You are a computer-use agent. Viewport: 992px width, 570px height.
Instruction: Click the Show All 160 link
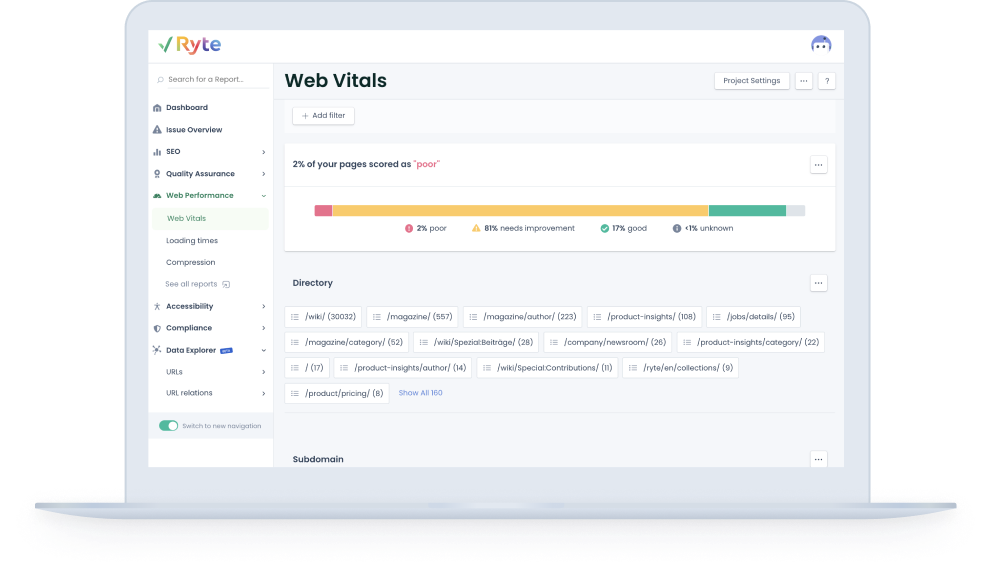420,393
